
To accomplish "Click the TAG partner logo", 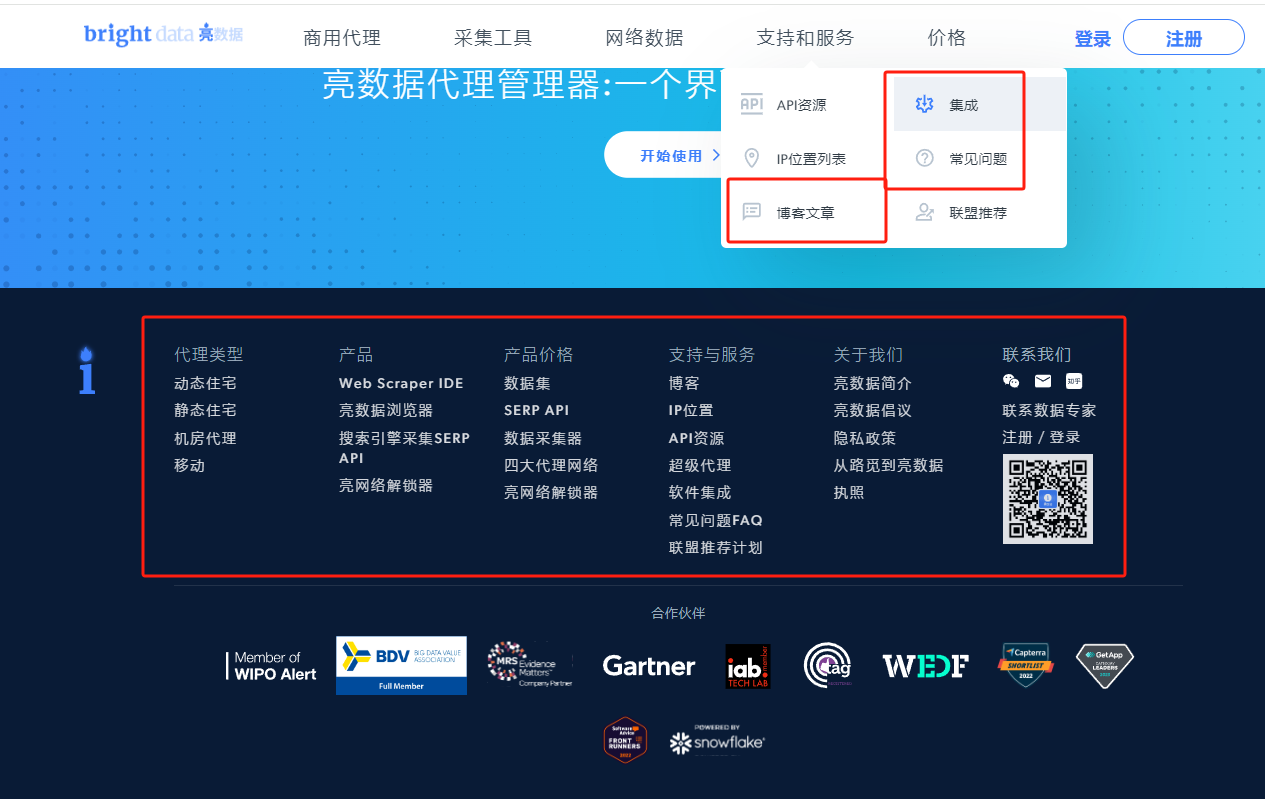I will coord(828,666).
